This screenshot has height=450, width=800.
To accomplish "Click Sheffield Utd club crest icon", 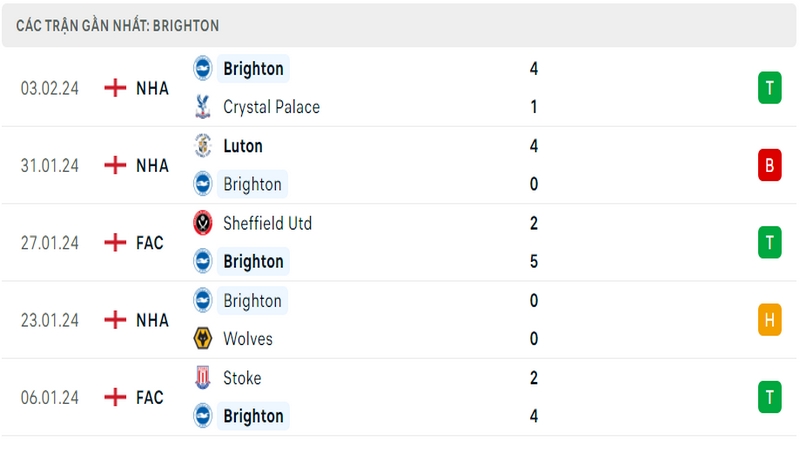I will point(203,223).
